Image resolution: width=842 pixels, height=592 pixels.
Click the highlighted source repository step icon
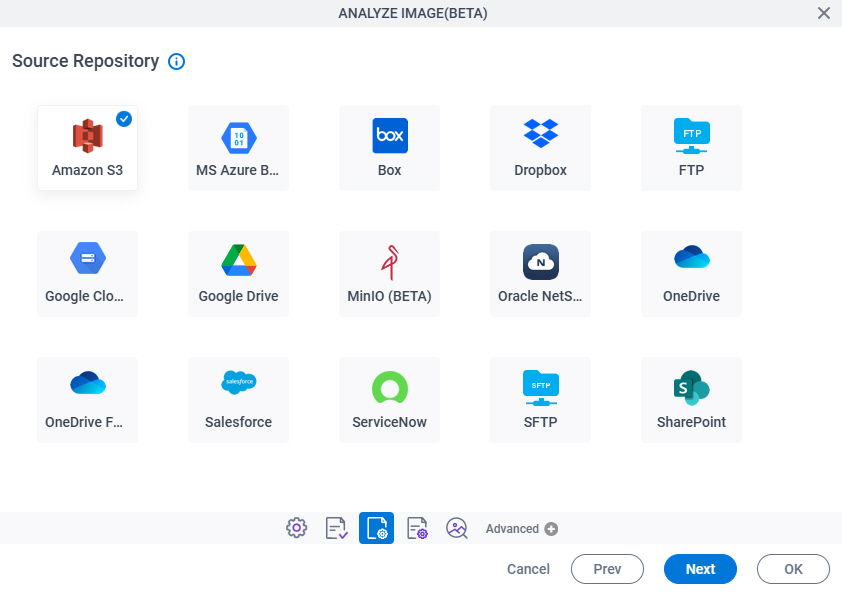coord(376,528)
